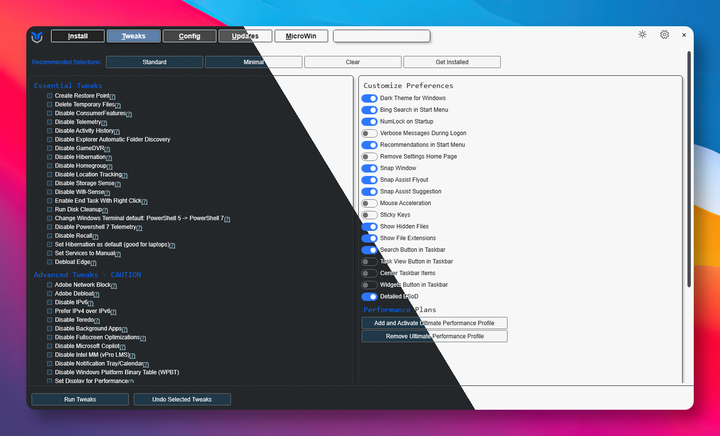Check Disable Telemetry checkbox
The width and height of the screenshot is (720, 436).
(49, 122)
